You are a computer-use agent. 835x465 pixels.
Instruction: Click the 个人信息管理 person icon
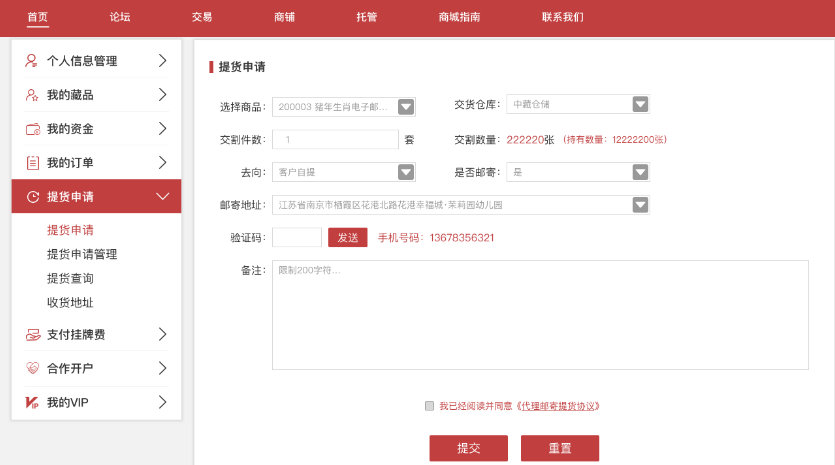31,61
